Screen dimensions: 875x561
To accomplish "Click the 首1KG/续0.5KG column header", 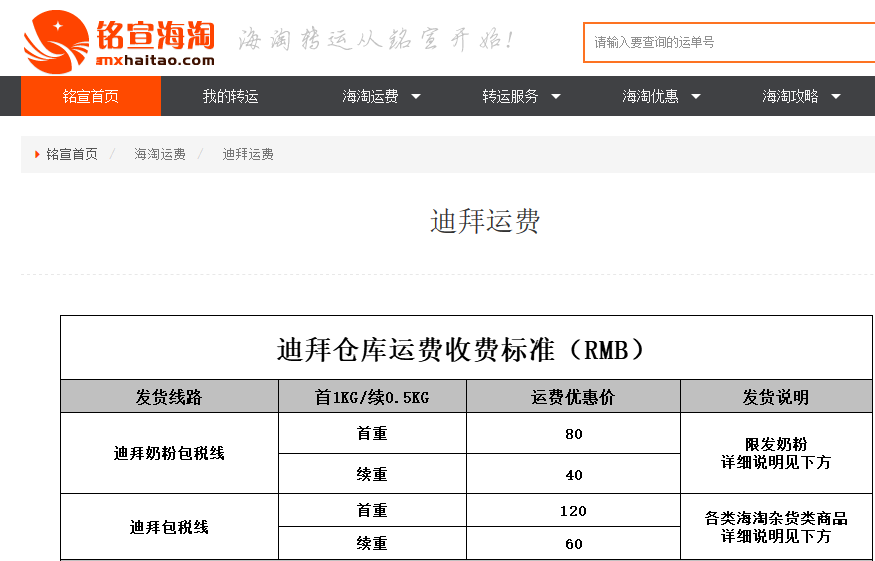I will click(x=372, y=397).
